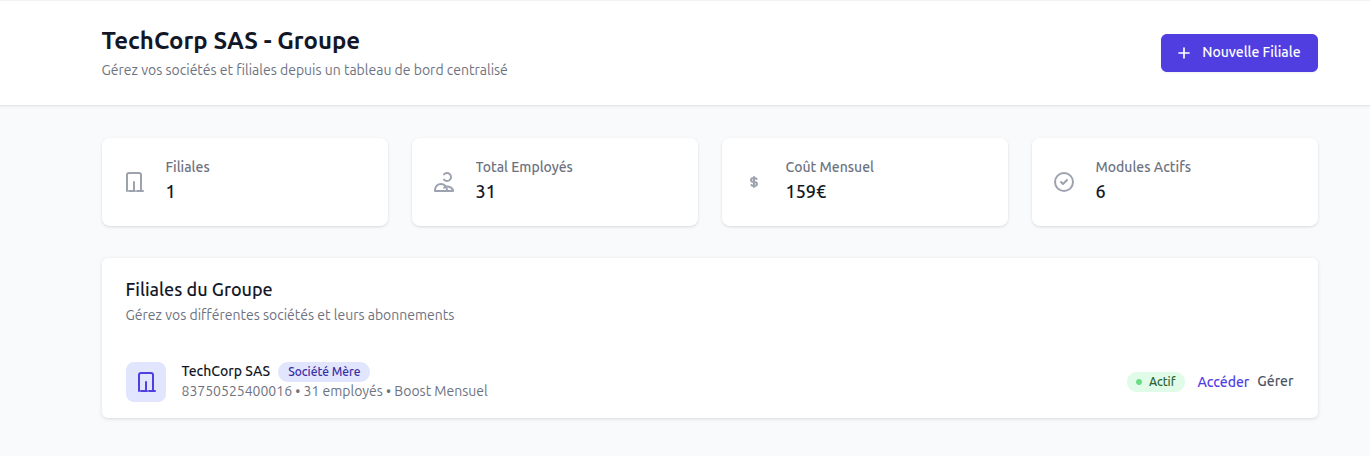
Task: Open the Nouvelle Filiale button
Action: (x=1239, y=53)
